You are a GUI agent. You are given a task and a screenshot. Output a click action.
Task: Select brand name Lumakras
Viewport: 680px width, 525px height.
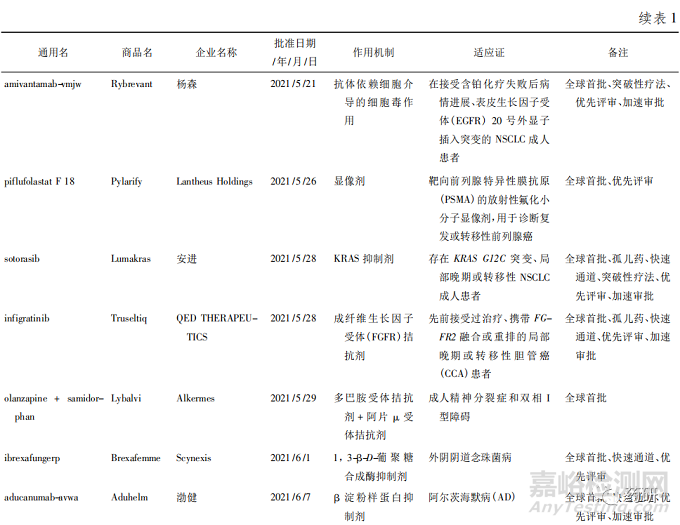click(131, 259)
